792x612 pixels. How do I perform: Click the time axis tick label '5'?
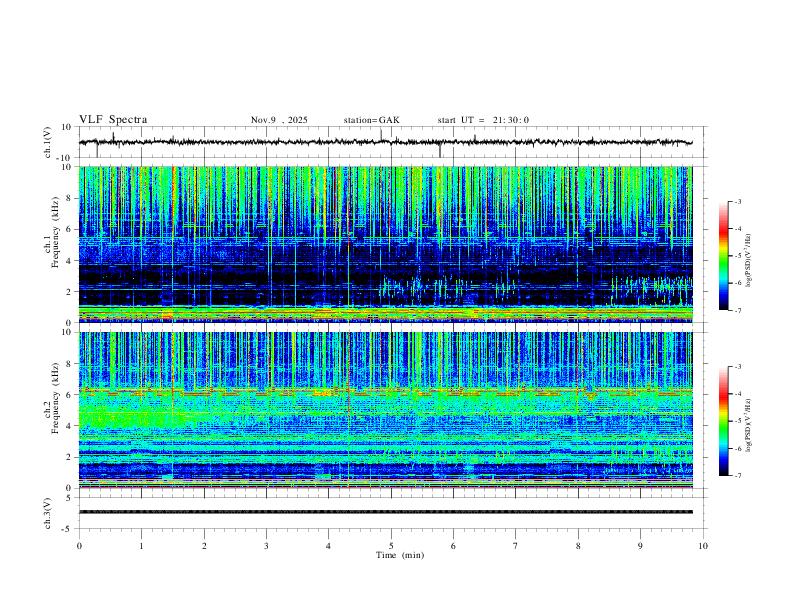click(391, 546)
